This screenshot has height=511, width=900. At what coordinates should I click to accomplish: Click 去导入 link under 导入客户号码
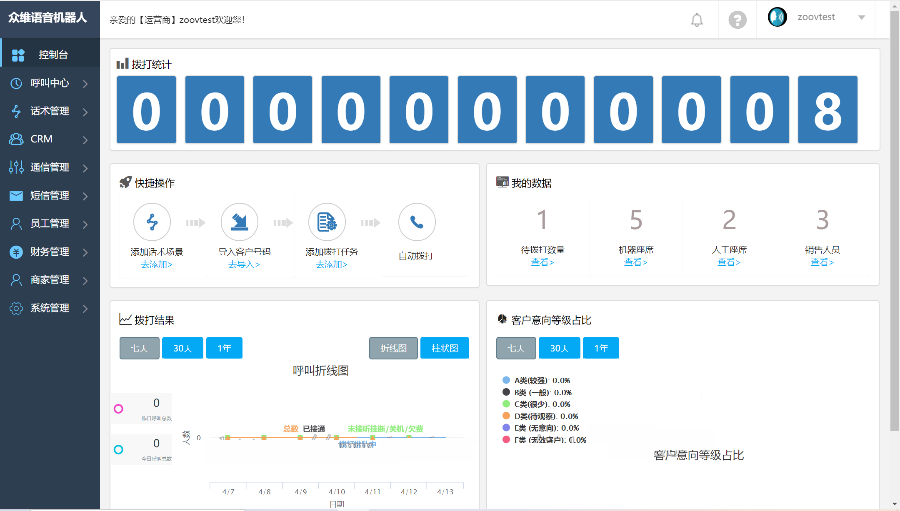pos(243,265)
